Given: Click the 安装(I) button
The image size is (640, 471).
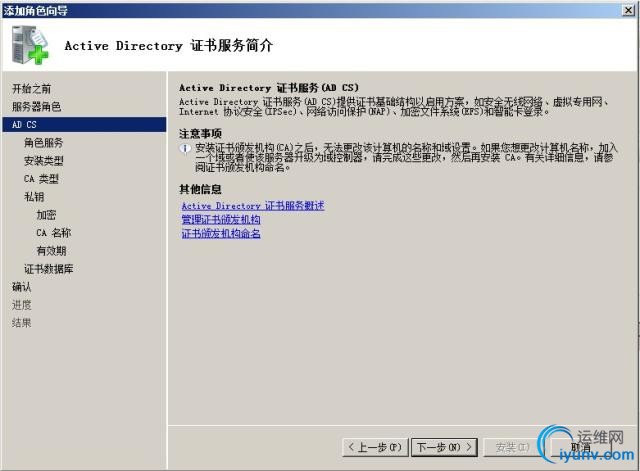Looking at the screenshot, I should (512, 447).
